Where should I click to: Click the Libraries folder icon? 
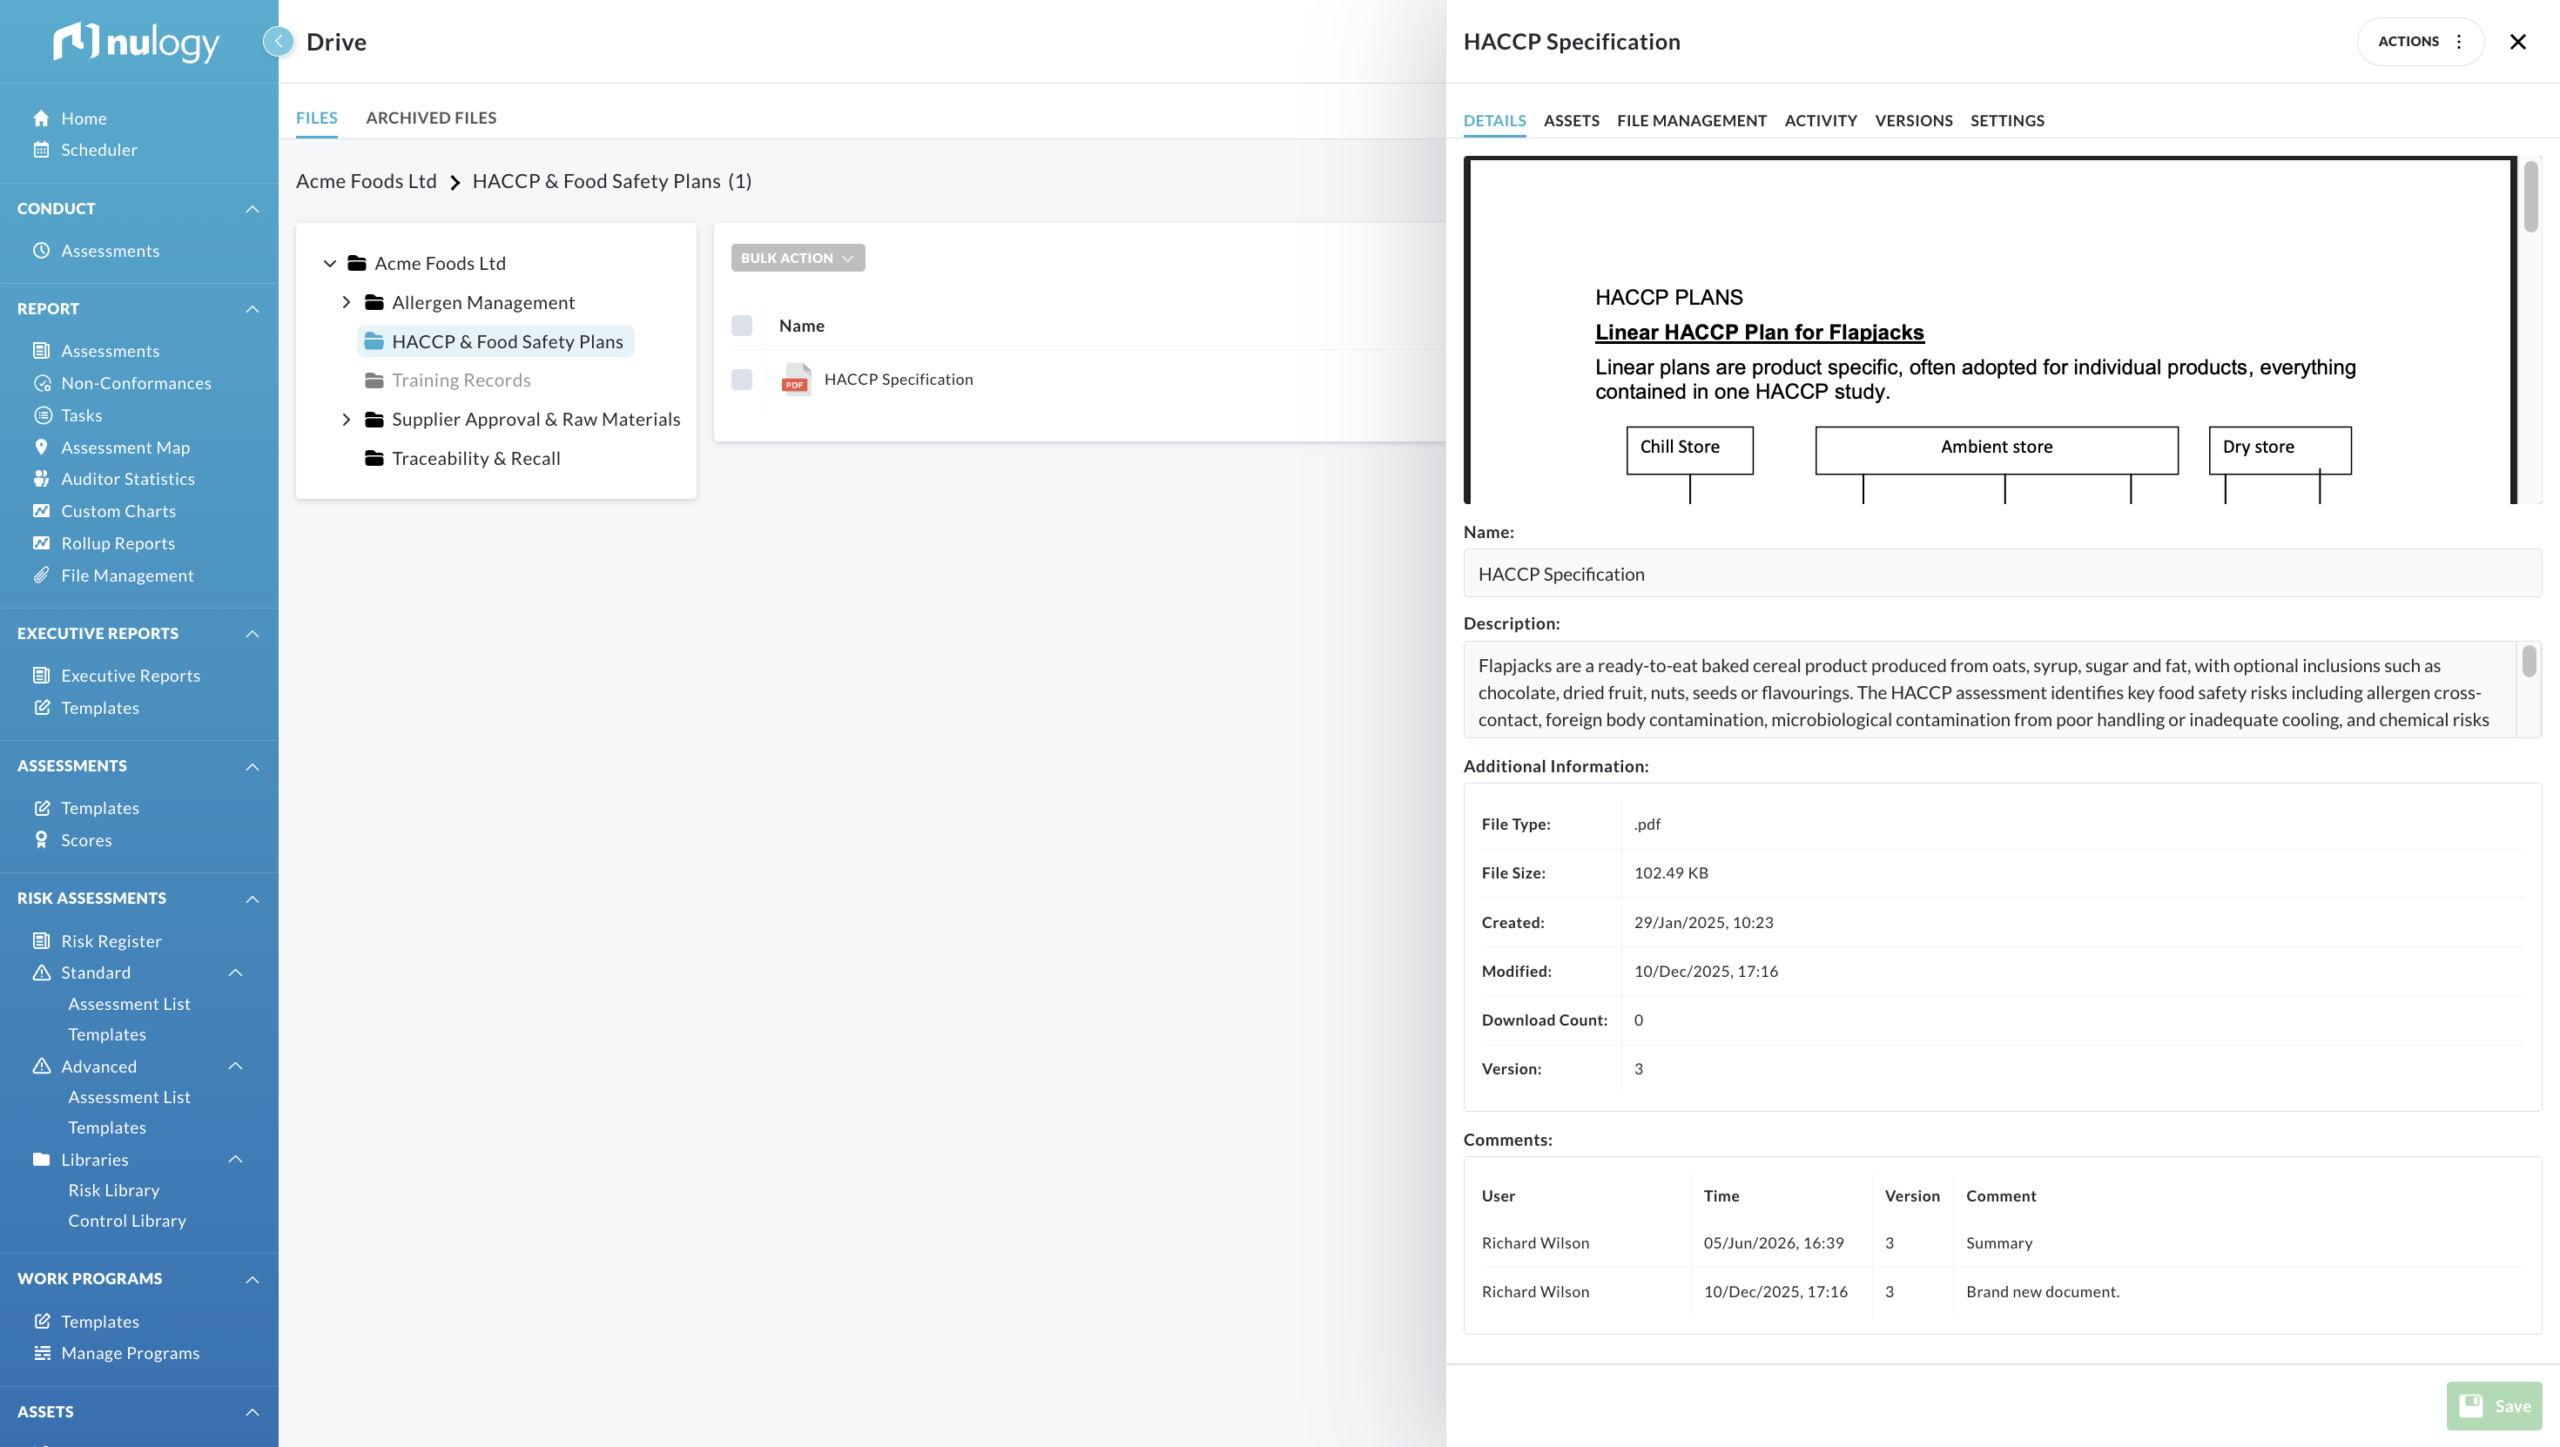[41, 1159]
